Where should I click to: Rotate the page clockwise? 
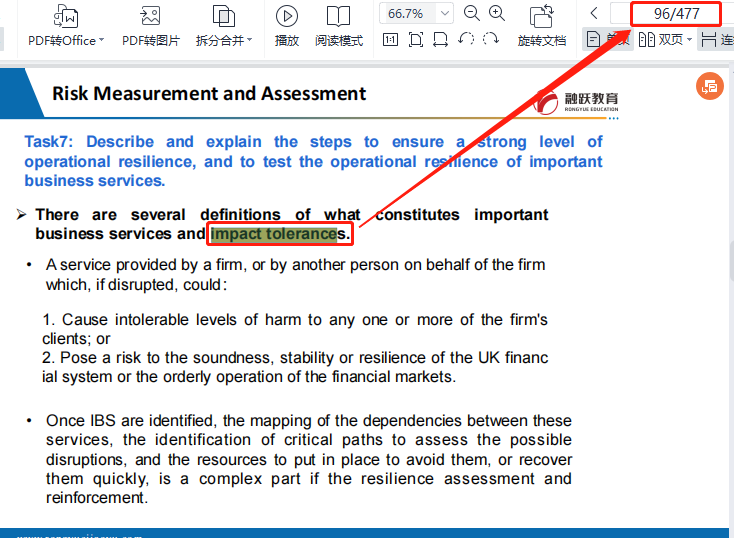(491, 40)
